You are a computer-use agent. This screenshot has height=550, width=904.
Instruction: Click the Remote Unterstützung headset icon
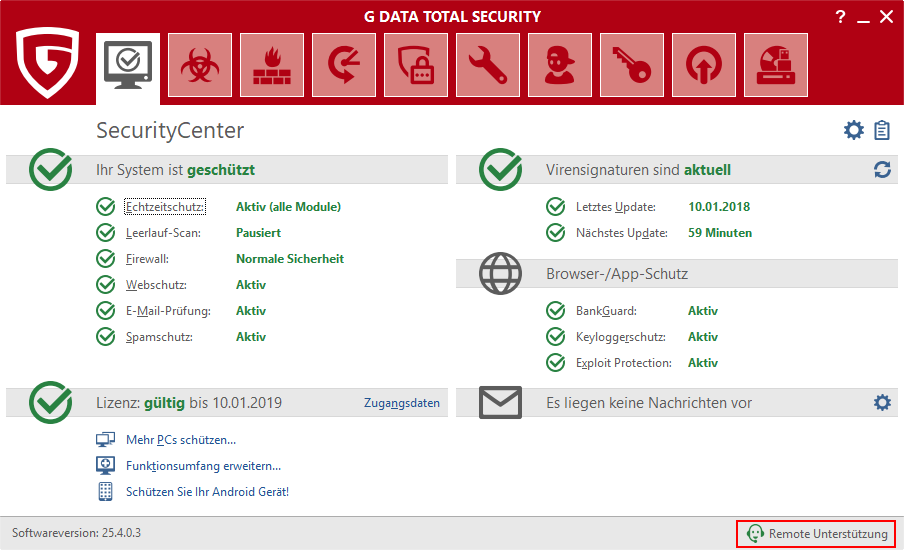[755, 534]
